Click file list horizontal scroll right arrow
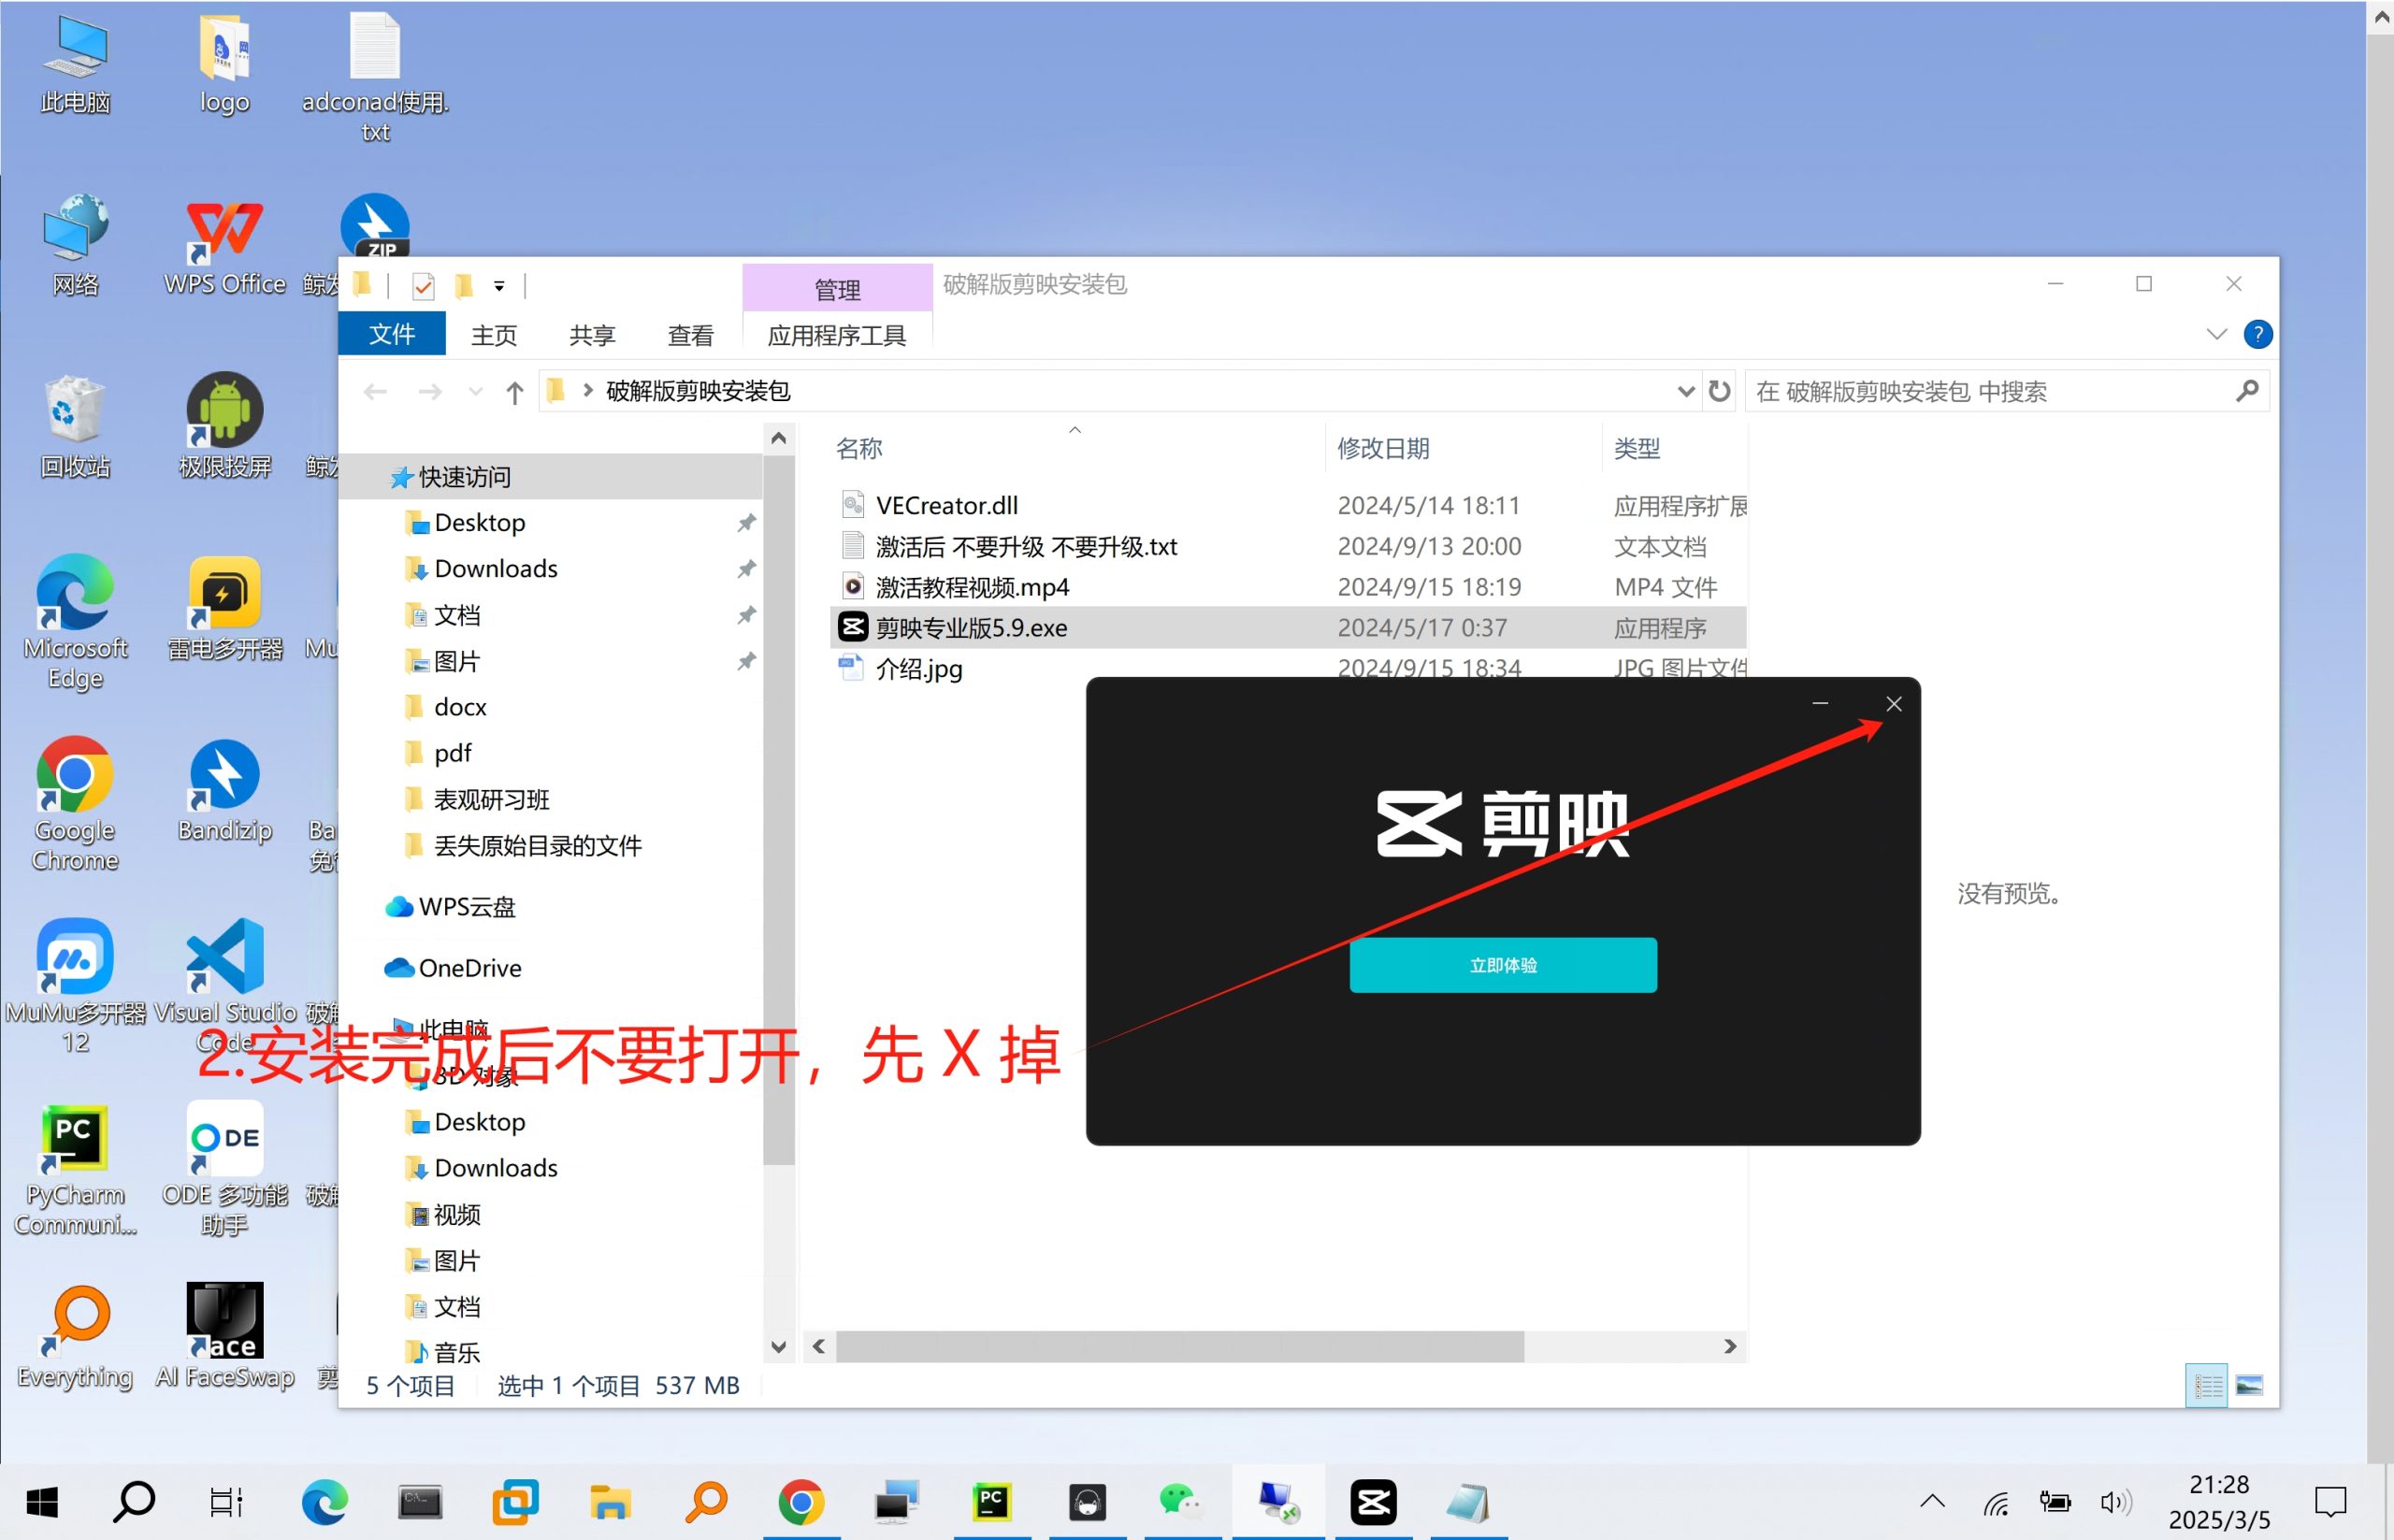Viewport: 2394px width, 1540px height. click(1730, 1347)
